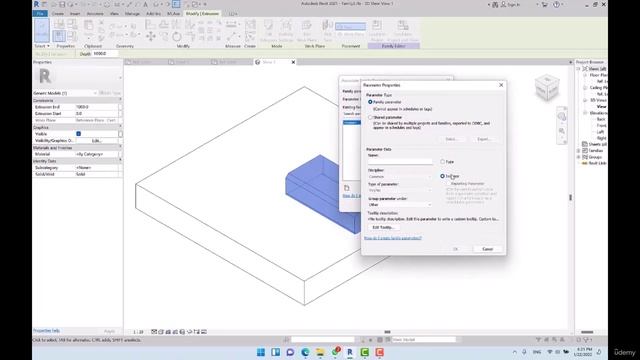Image resolution: width=640 pixels, height=360 pixels.
Task: Select the Instance radio button
Action: pyautogui.click(x=442, y=176)
